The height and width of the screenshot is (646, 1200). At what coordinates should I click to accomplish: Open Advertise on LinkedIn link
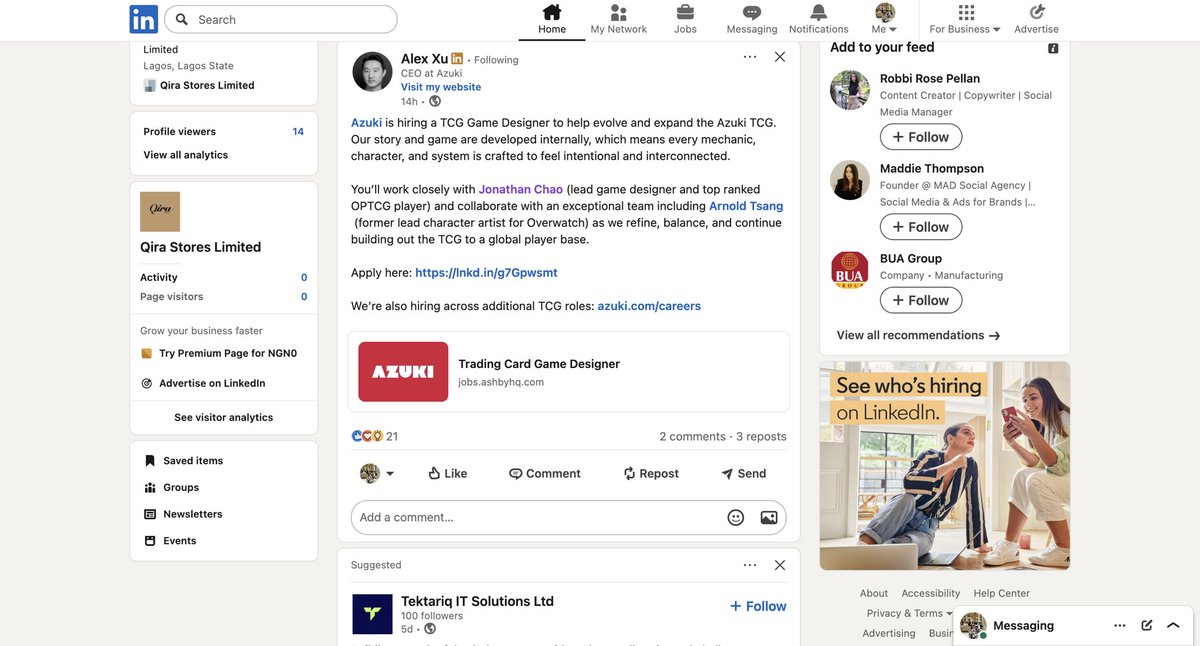[203, 383]
